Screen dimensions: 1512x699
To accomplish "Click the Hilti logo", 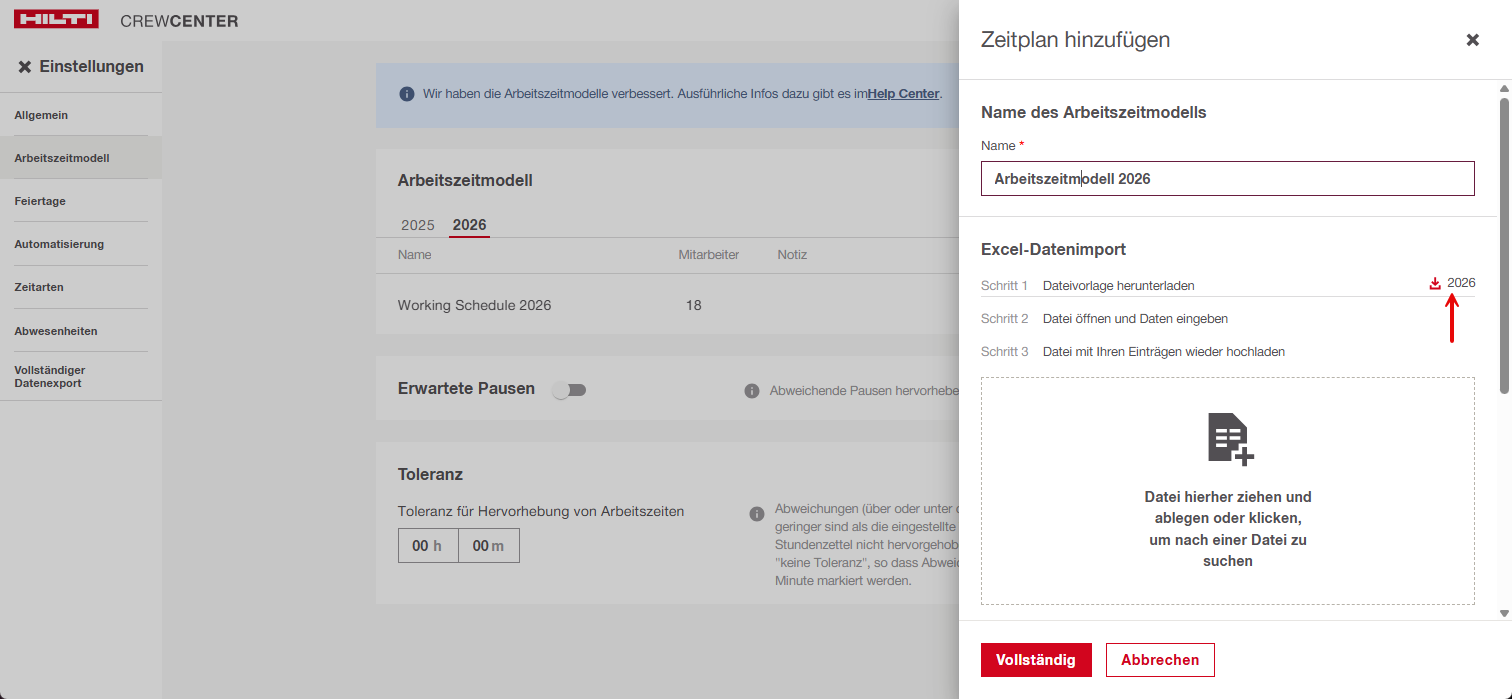I will [x=56, y=20].
